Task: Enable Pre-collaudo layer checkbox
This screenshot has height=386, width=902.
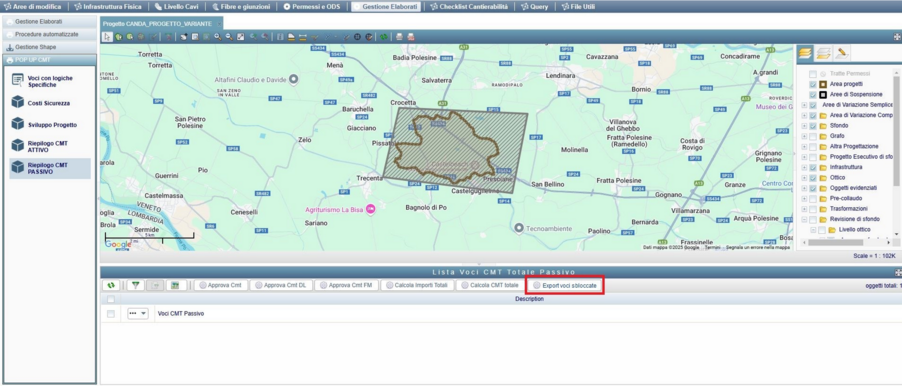Action: [812, 198]
